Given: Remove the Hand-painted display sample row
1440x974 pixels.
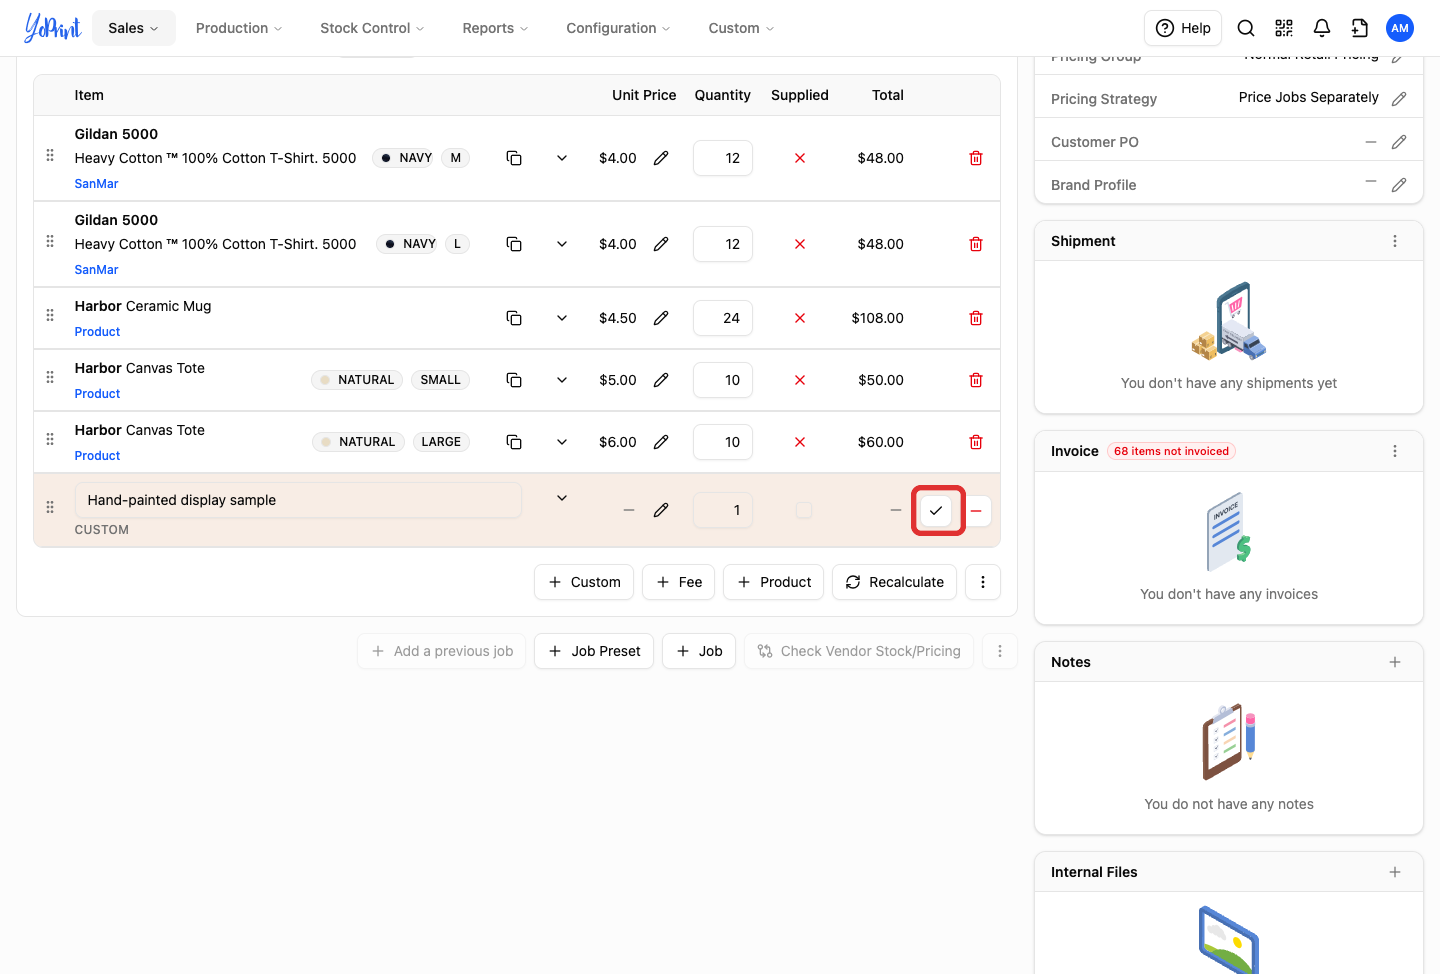Looking at the screenshot, I should (x=977, y=510).
